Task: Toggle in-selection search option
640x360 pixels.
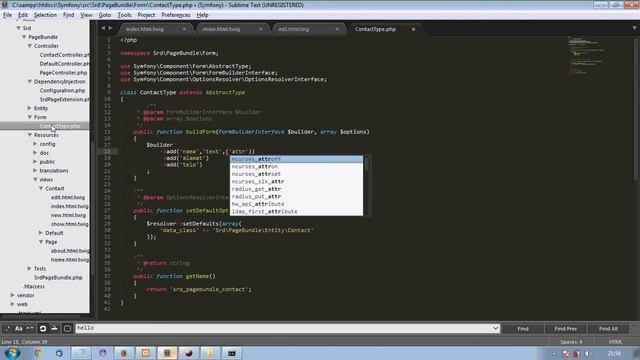Action: 54,329
